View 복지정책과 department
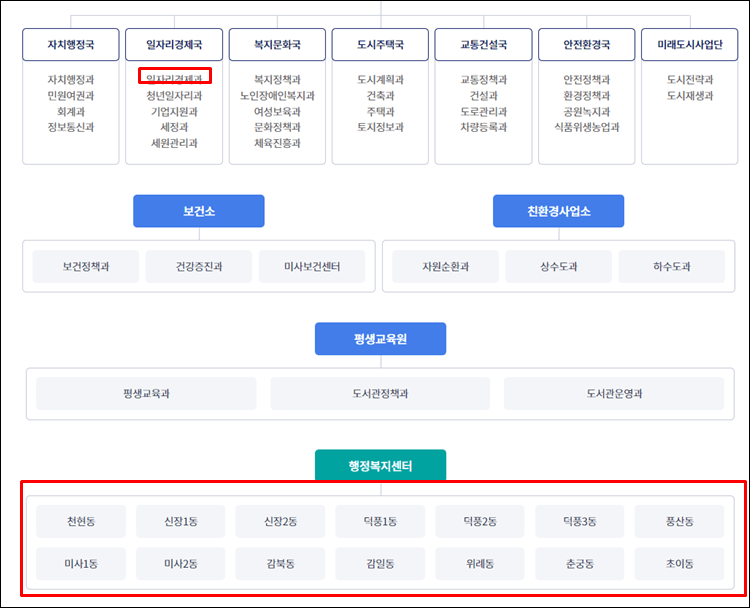The width and height of the screenshot is (750, 608). pyautogui.click(x=277, y=79)
